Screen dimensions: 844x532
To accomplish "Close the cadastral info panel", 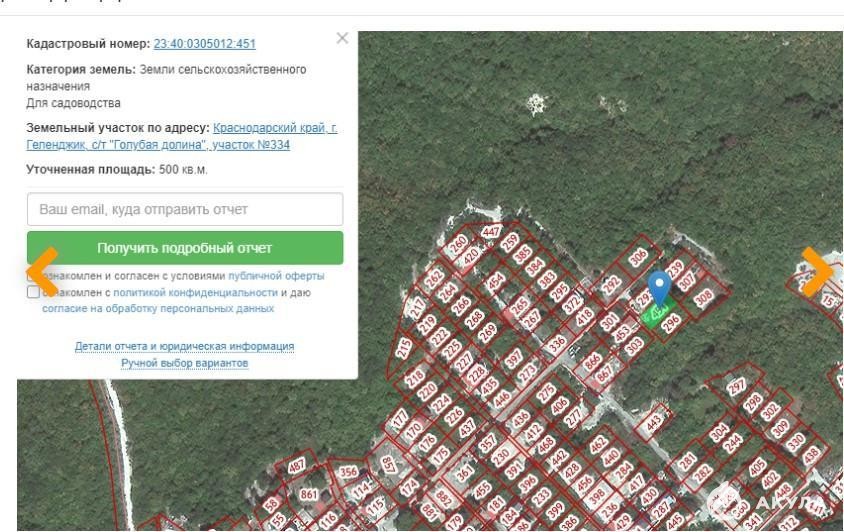I will 342,38.
